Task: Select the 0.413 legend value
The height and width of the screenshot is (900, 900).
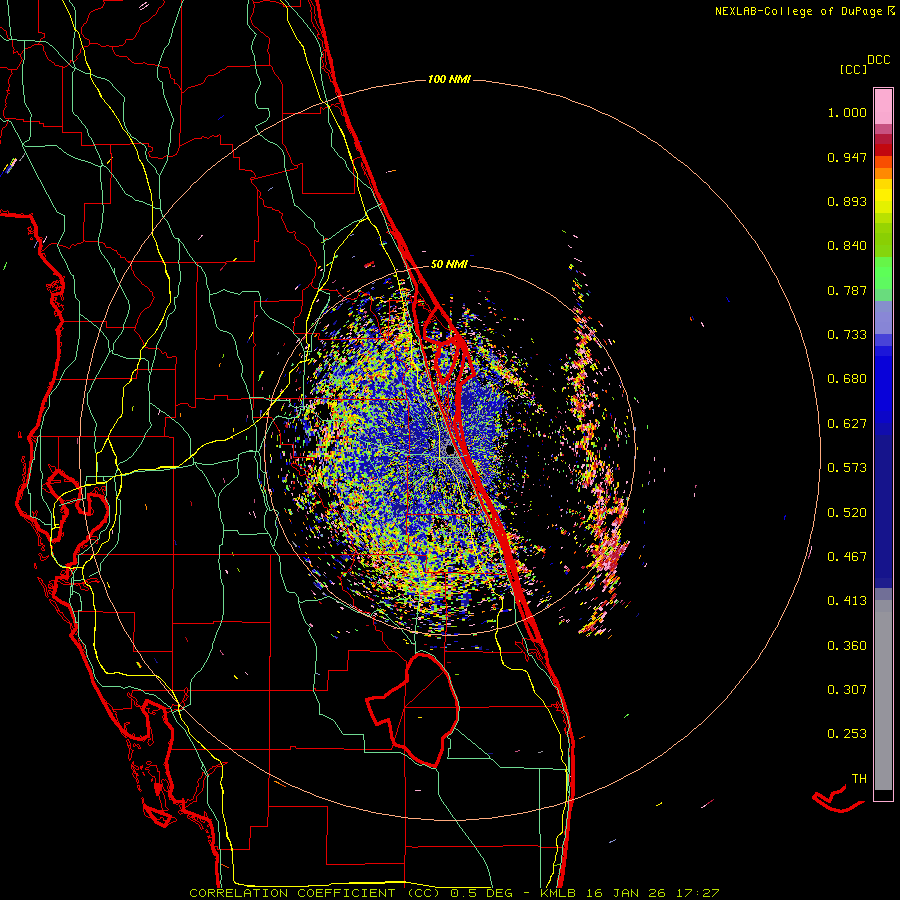Action: [x=847, y=601]
